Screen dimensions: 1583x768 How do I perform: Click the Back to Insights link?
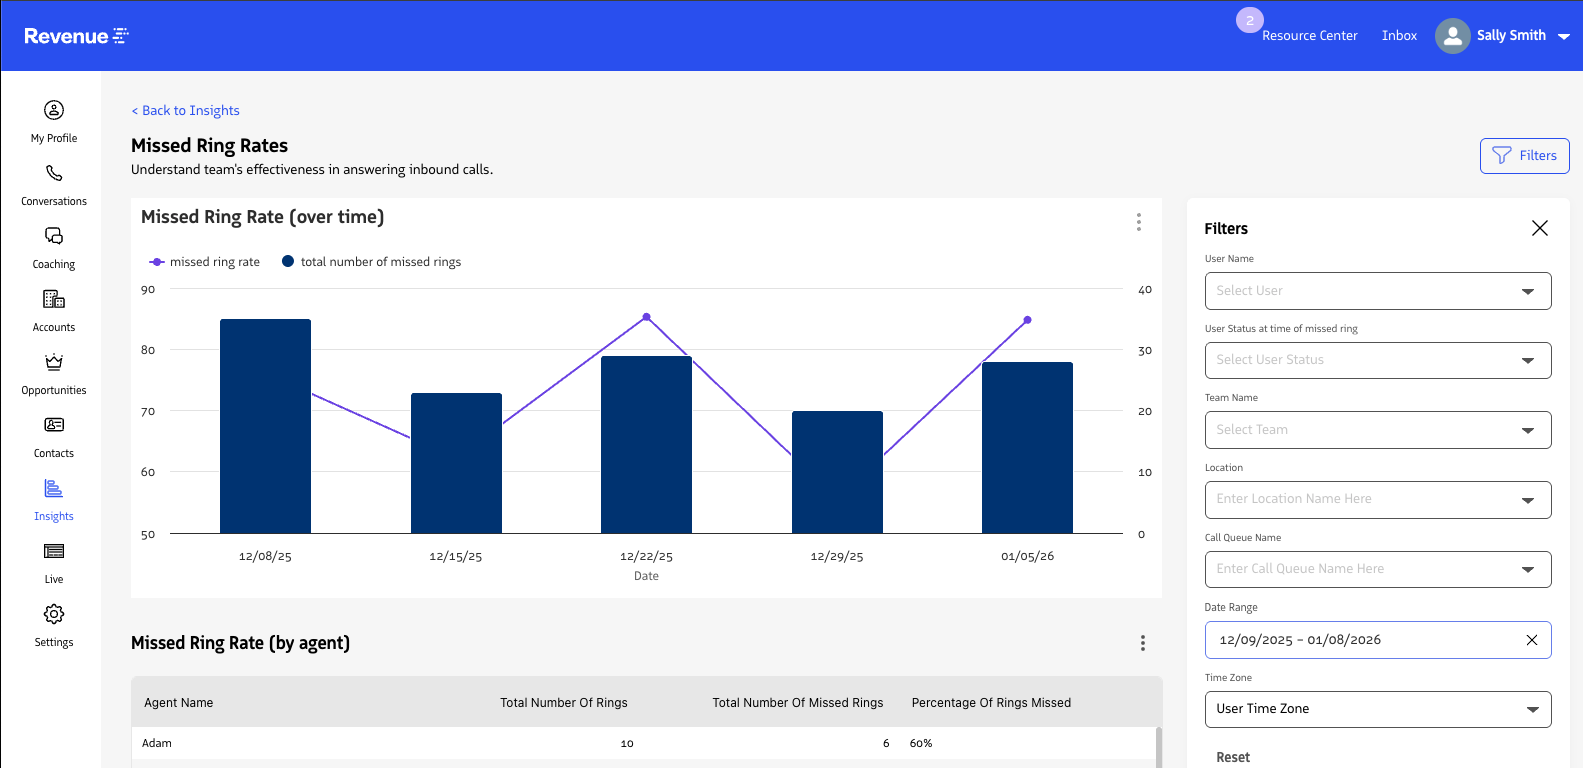tap(186, 111)
